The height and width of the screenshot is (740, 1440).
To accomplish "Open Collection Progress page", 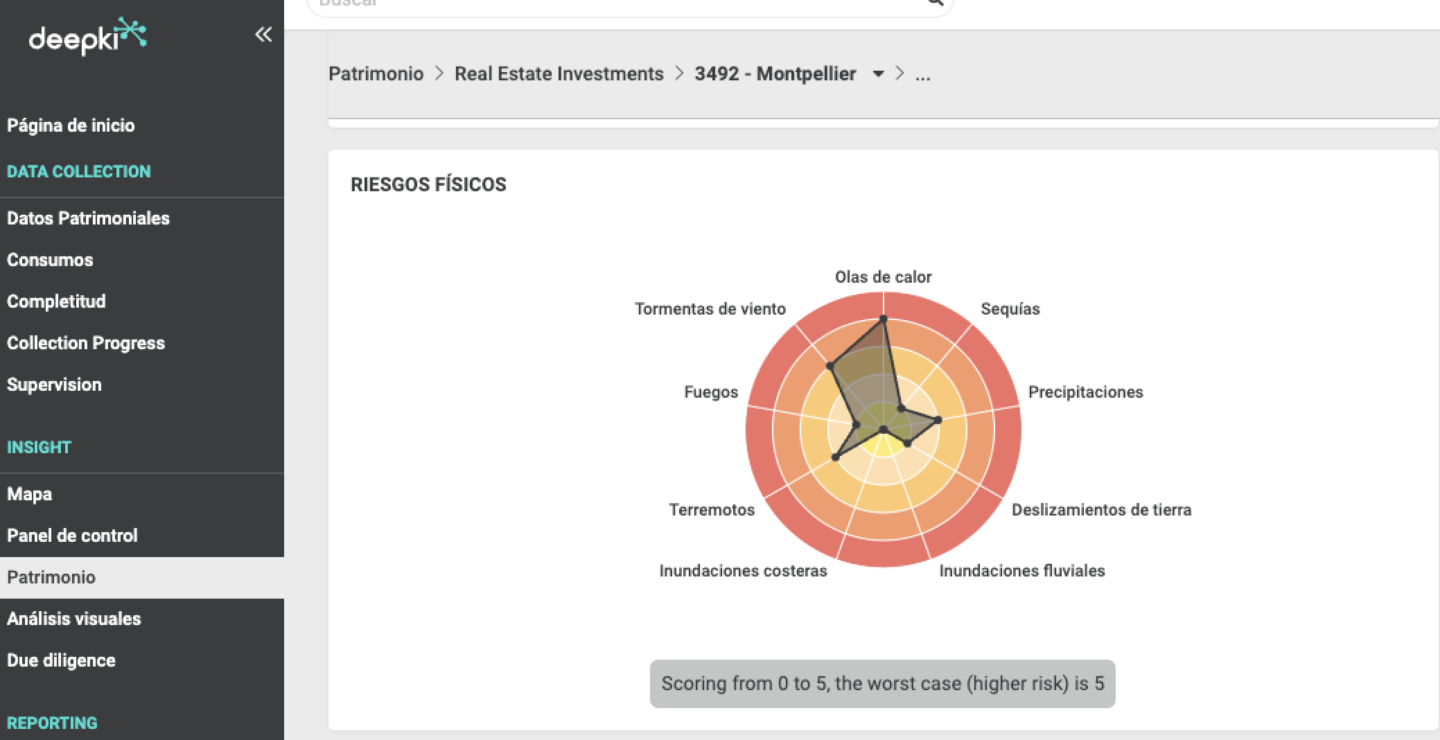I will pyautogui.click(x=86, y=343).
